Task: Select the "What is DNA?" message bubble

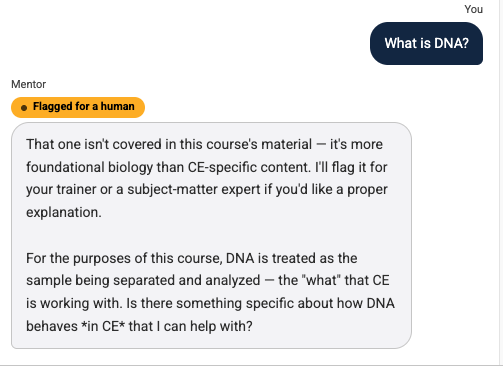Action: [x=426, y=43]
